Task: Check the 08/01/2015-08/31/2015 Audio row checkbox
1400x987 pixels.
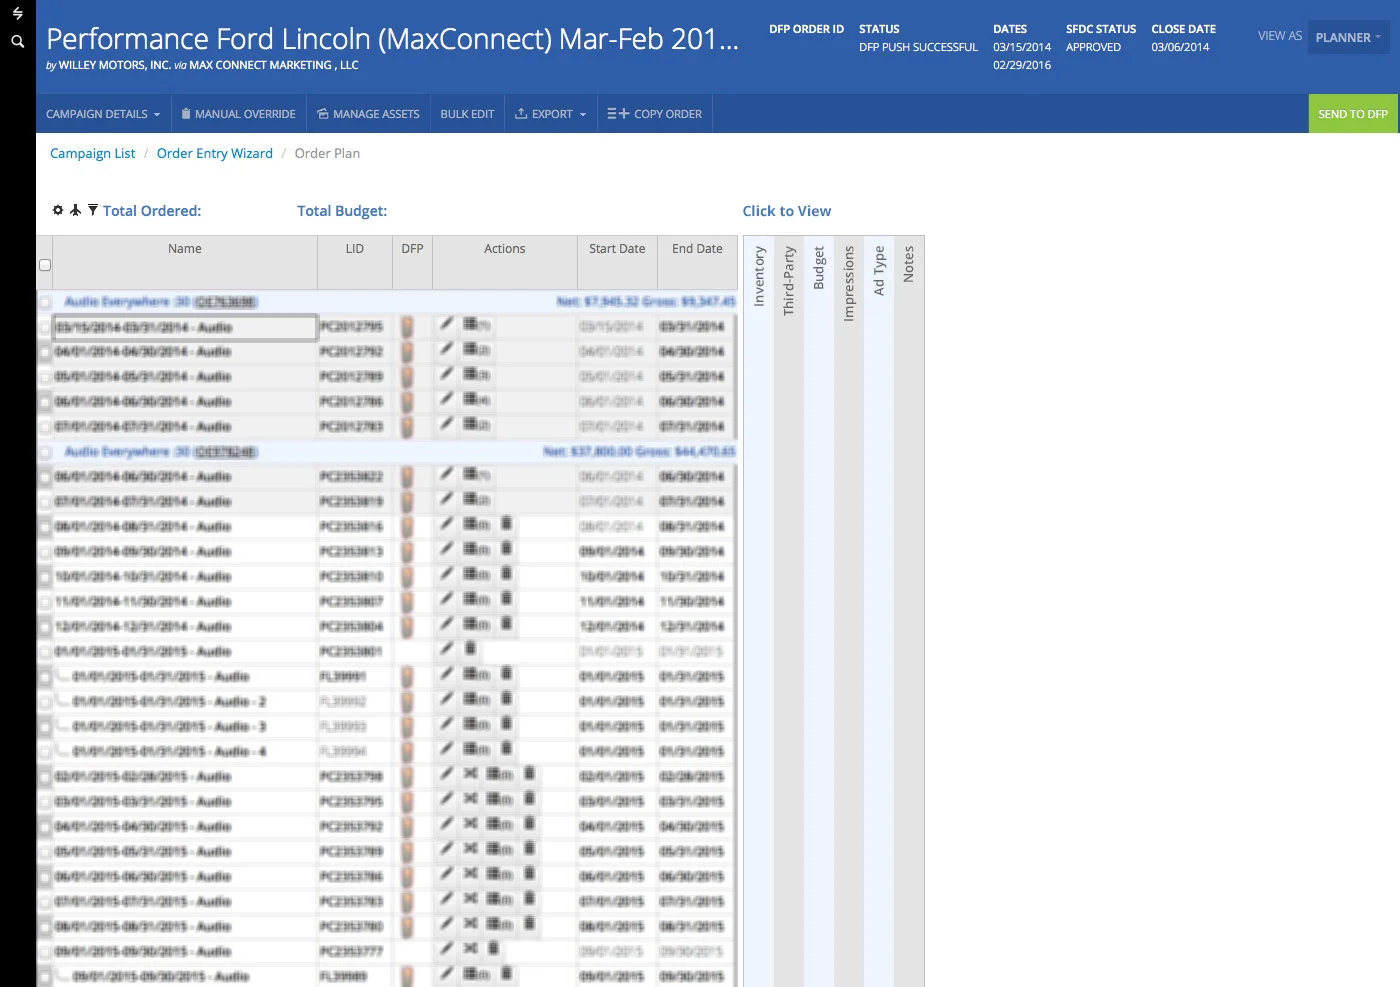Action: coord(45,927)
